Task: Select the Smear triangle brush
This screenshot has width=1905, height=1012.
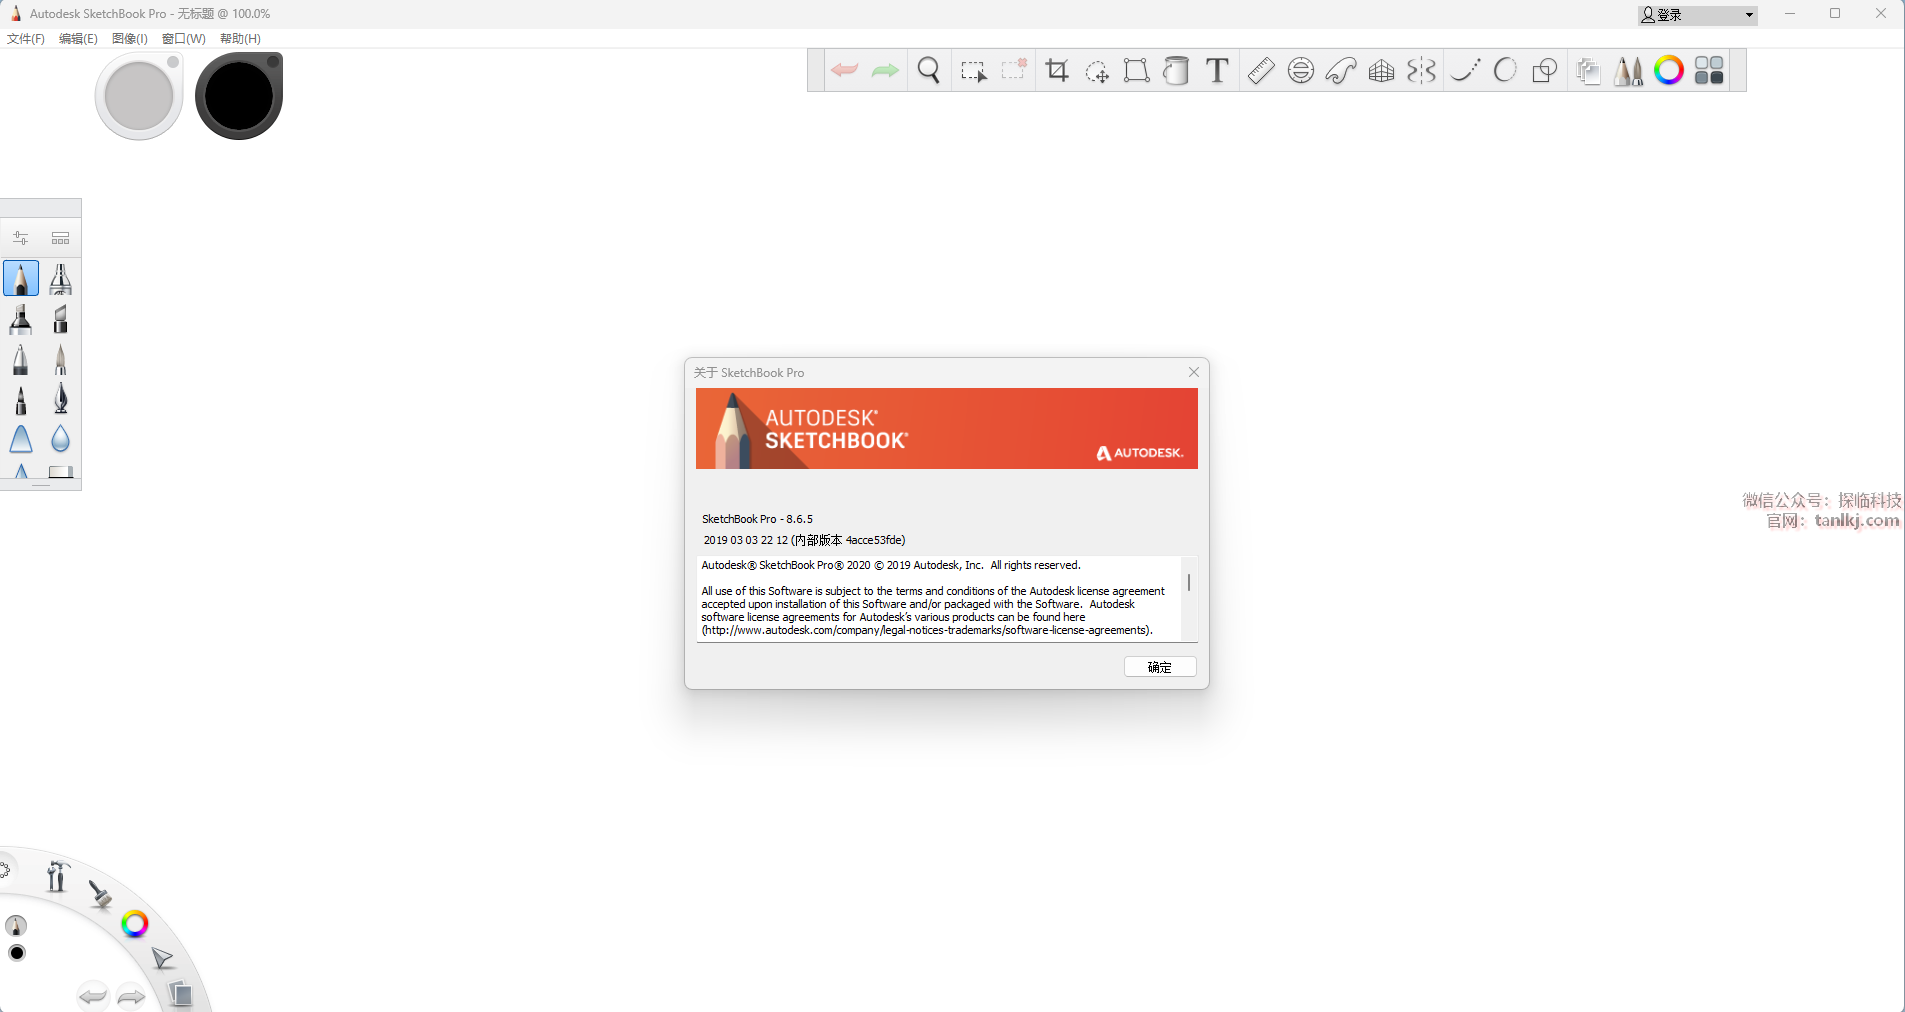Action: [21, 439]
